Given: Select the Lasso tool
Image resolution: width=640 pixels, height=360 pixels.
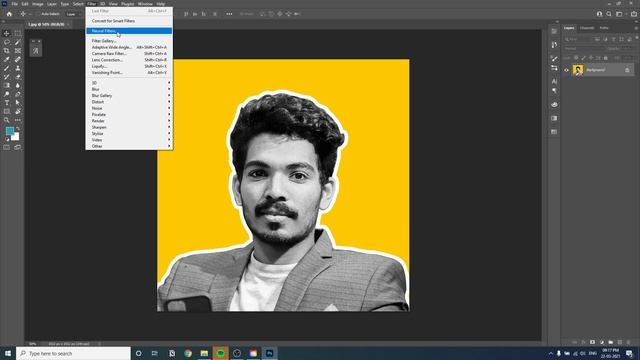Looking at the screenshot, I should click(7, 42).
